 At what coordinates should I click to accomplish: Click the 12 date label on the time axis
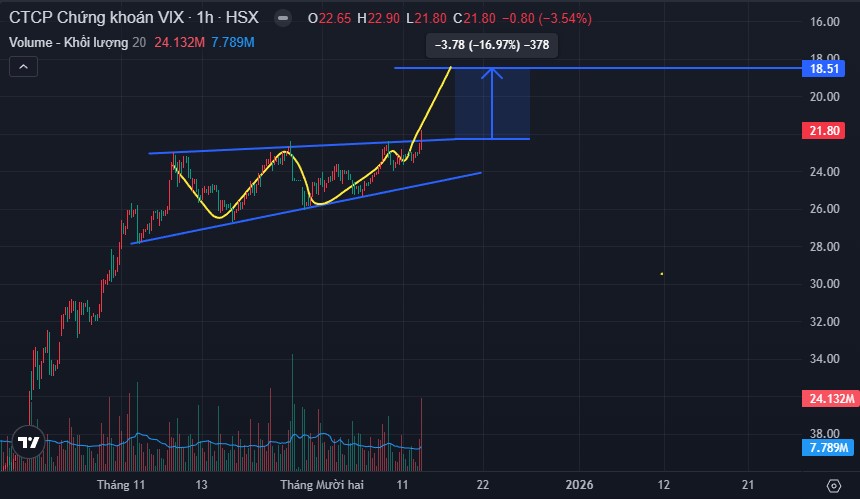(x=664, y=485)
